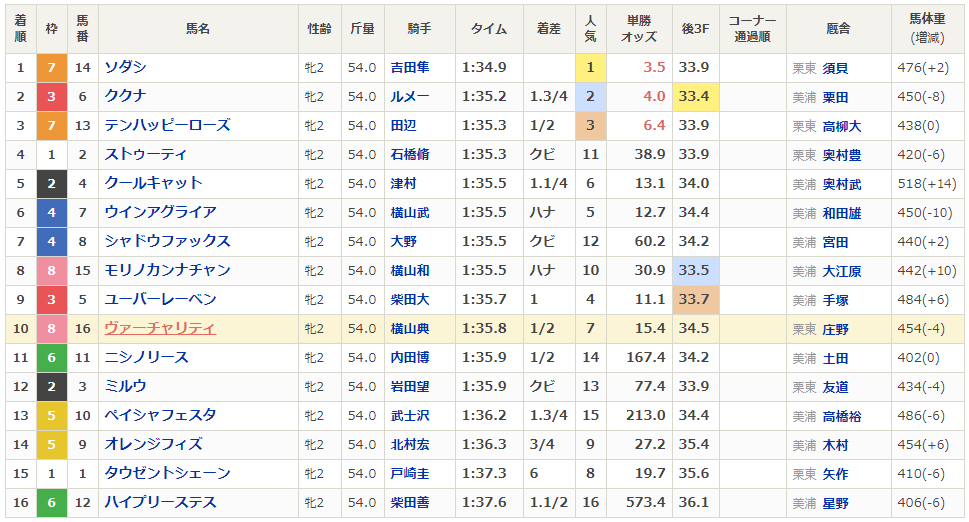Open trainer link 奥村豊
The height and width of the screenshot is (522, 969).
click(842, 156)
